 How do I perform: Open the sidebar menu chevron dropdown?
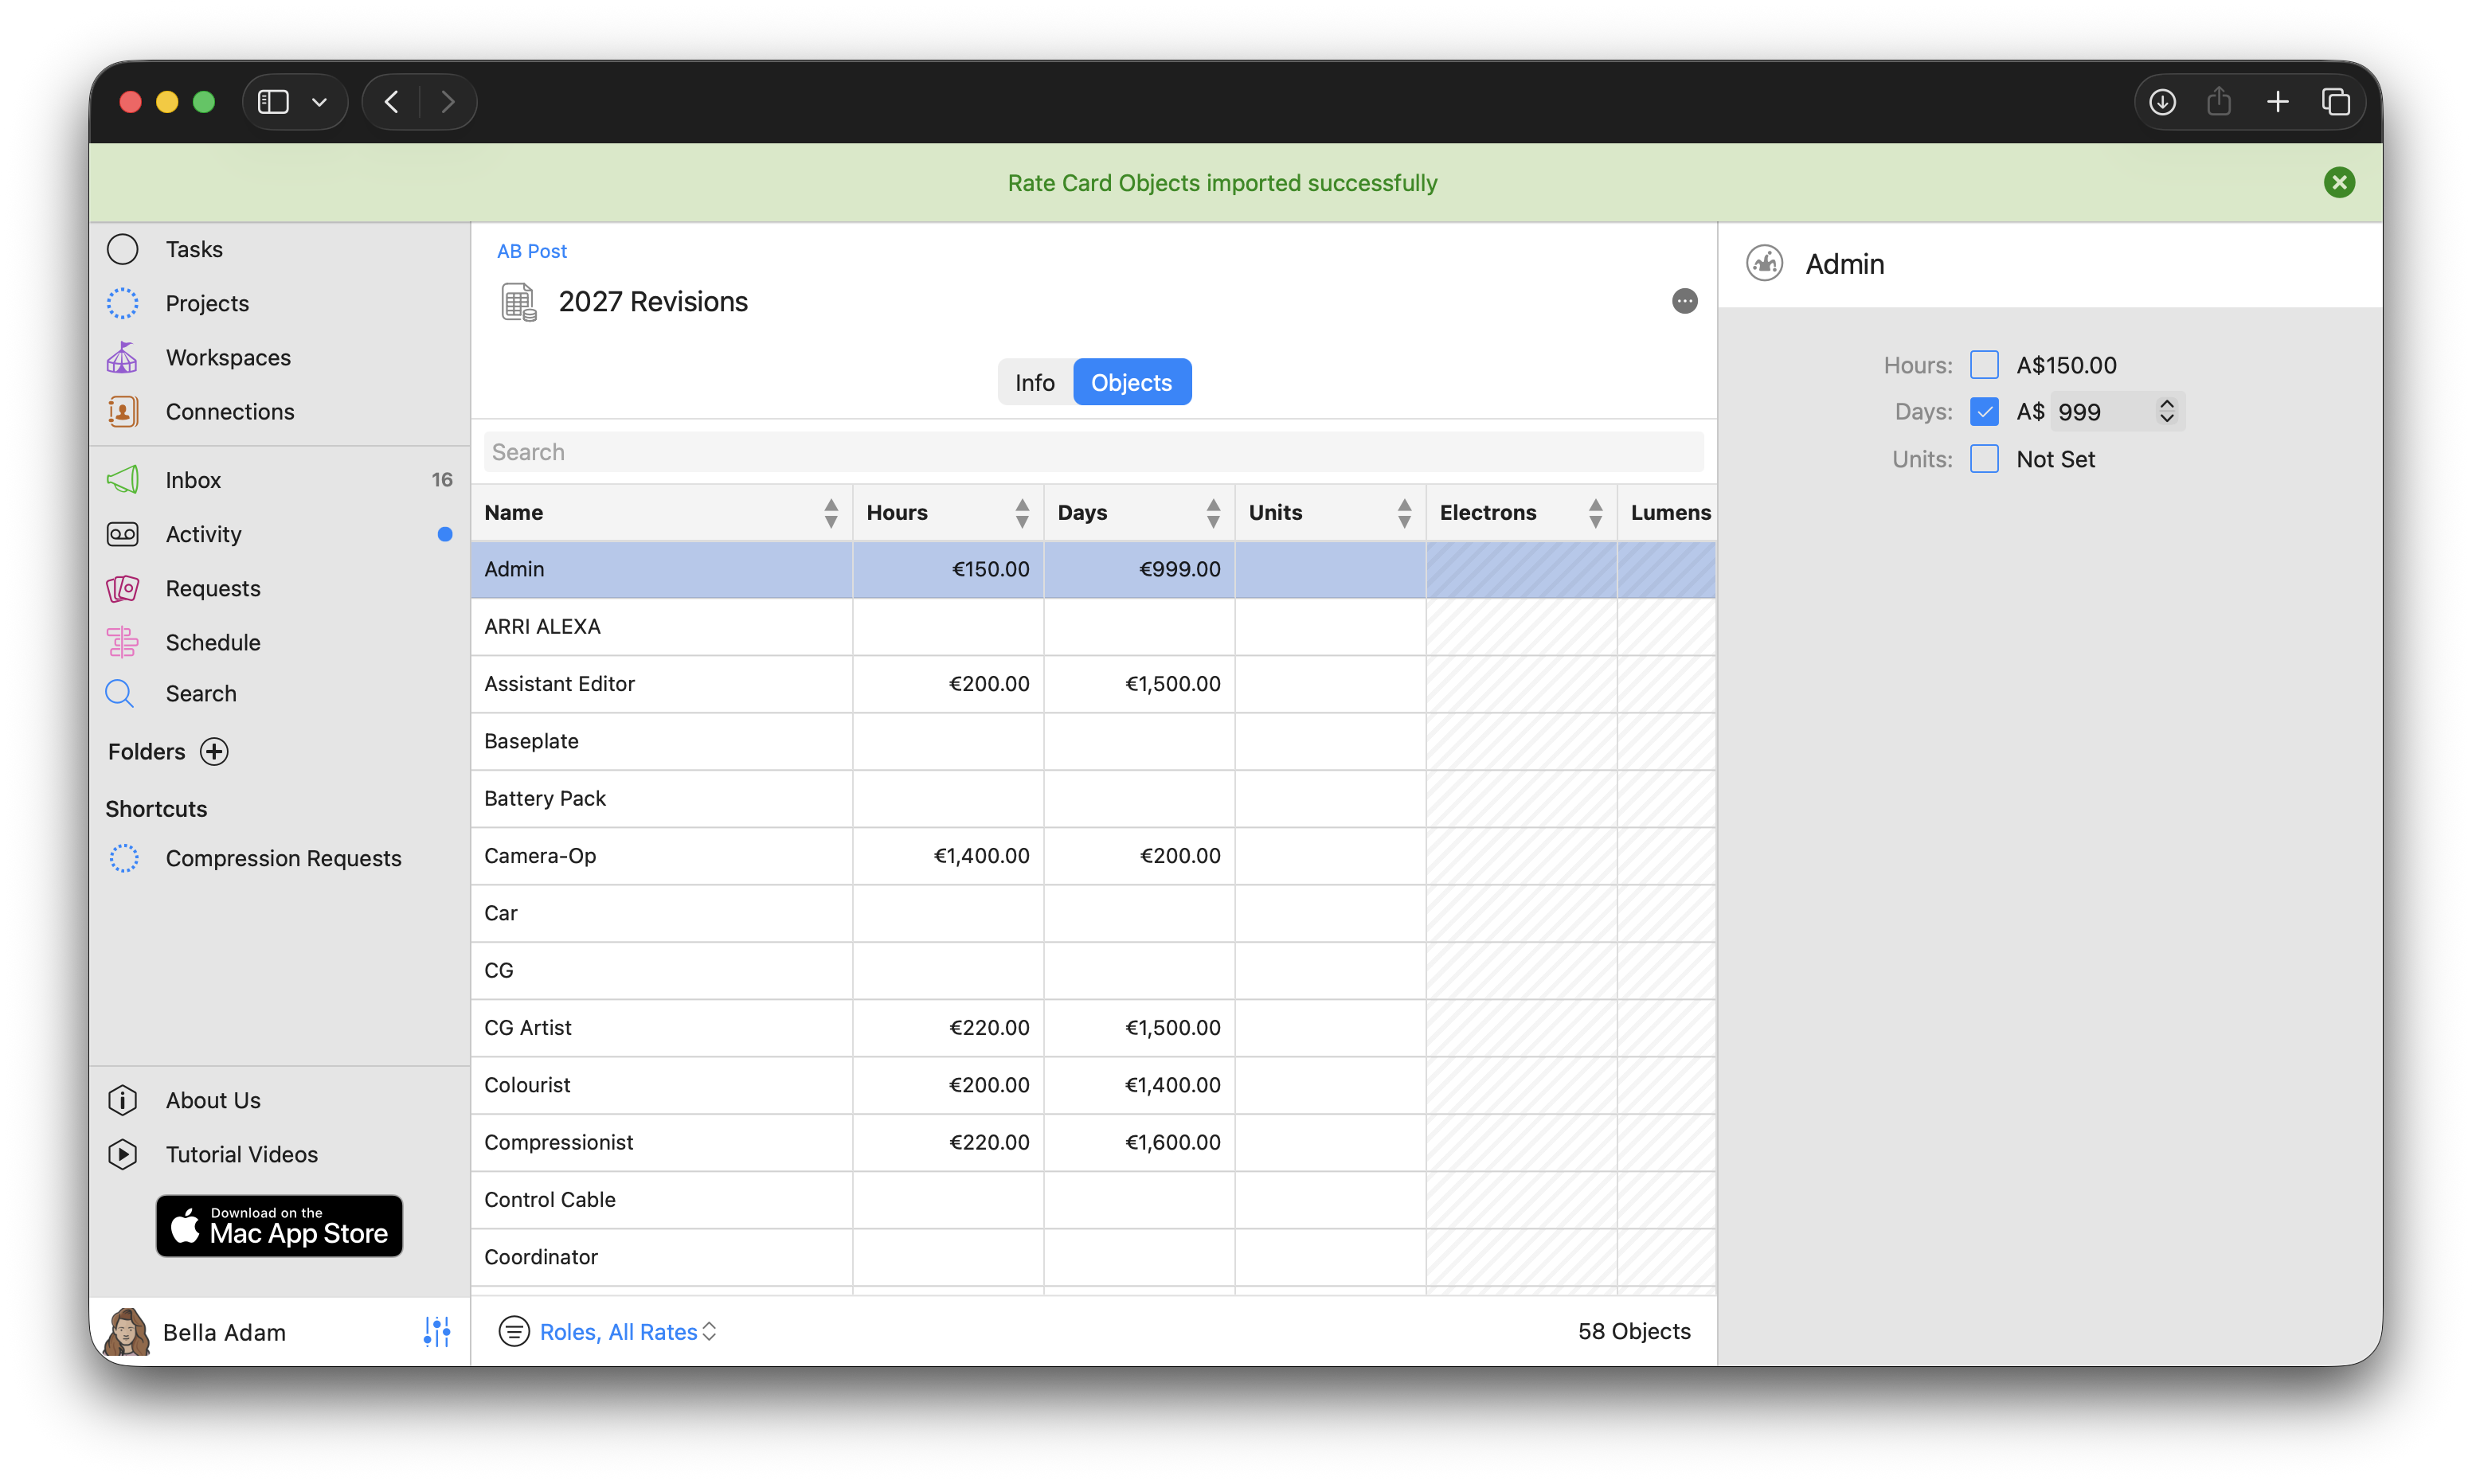(319, 102)
